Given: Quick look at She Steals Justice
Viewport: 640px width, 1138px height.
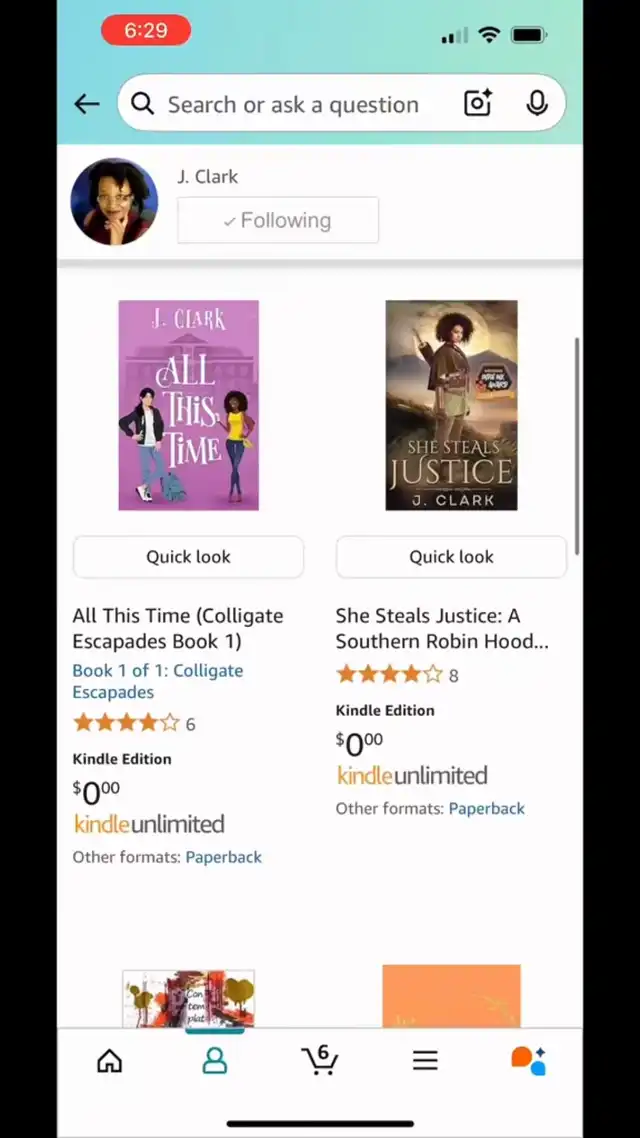Looking at the screenshot, I should (451, 557).
